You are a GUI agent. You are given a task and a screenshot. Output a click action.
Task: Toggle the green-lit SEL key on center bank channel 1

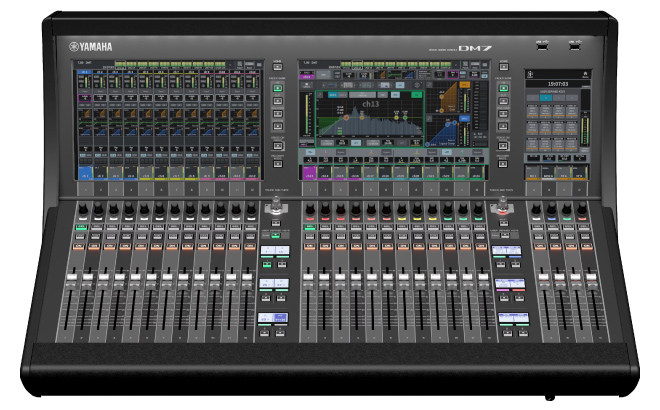310,227
